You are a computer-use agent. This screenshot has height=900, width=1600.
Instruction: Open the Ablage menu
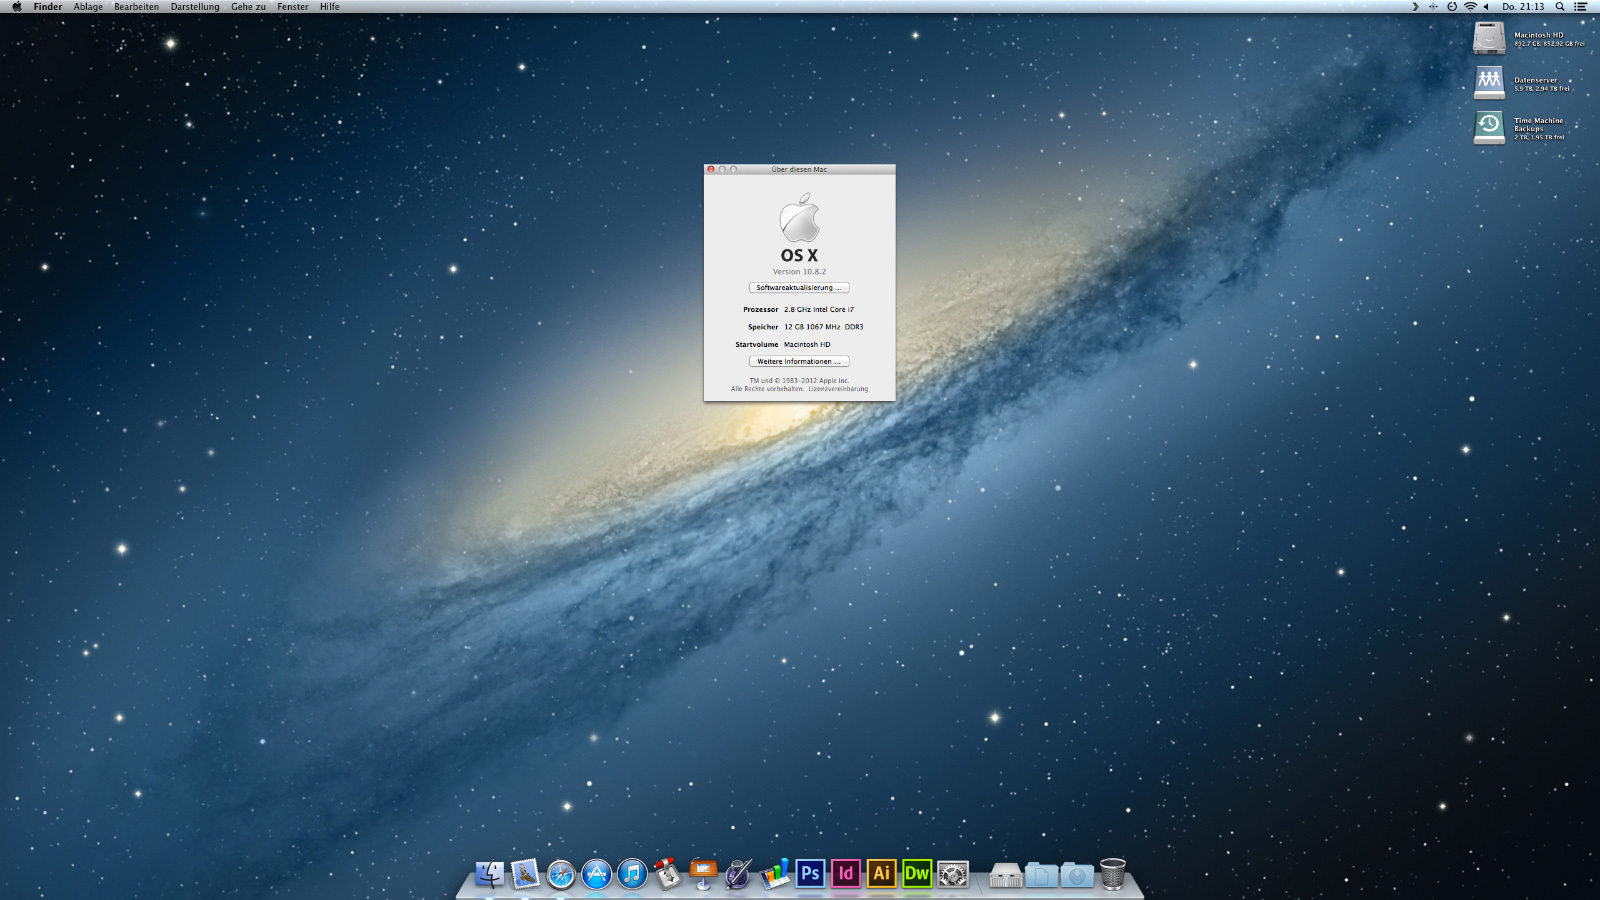coord(88,6)
